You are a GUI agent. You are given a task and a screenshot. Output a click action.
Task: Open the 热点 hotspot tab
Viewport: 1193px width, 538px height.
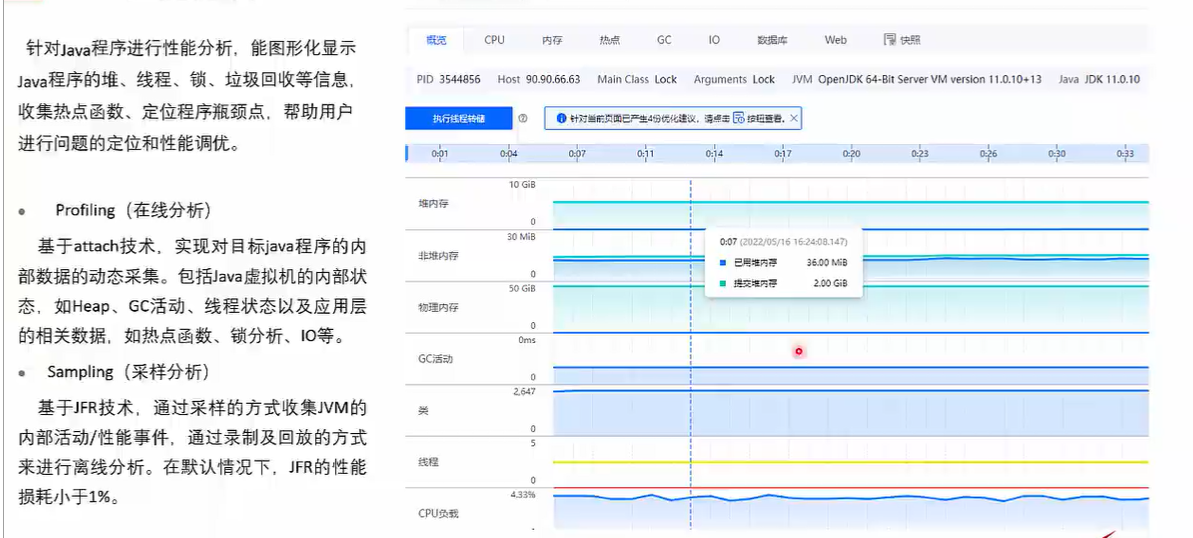[x=609, y=40]
